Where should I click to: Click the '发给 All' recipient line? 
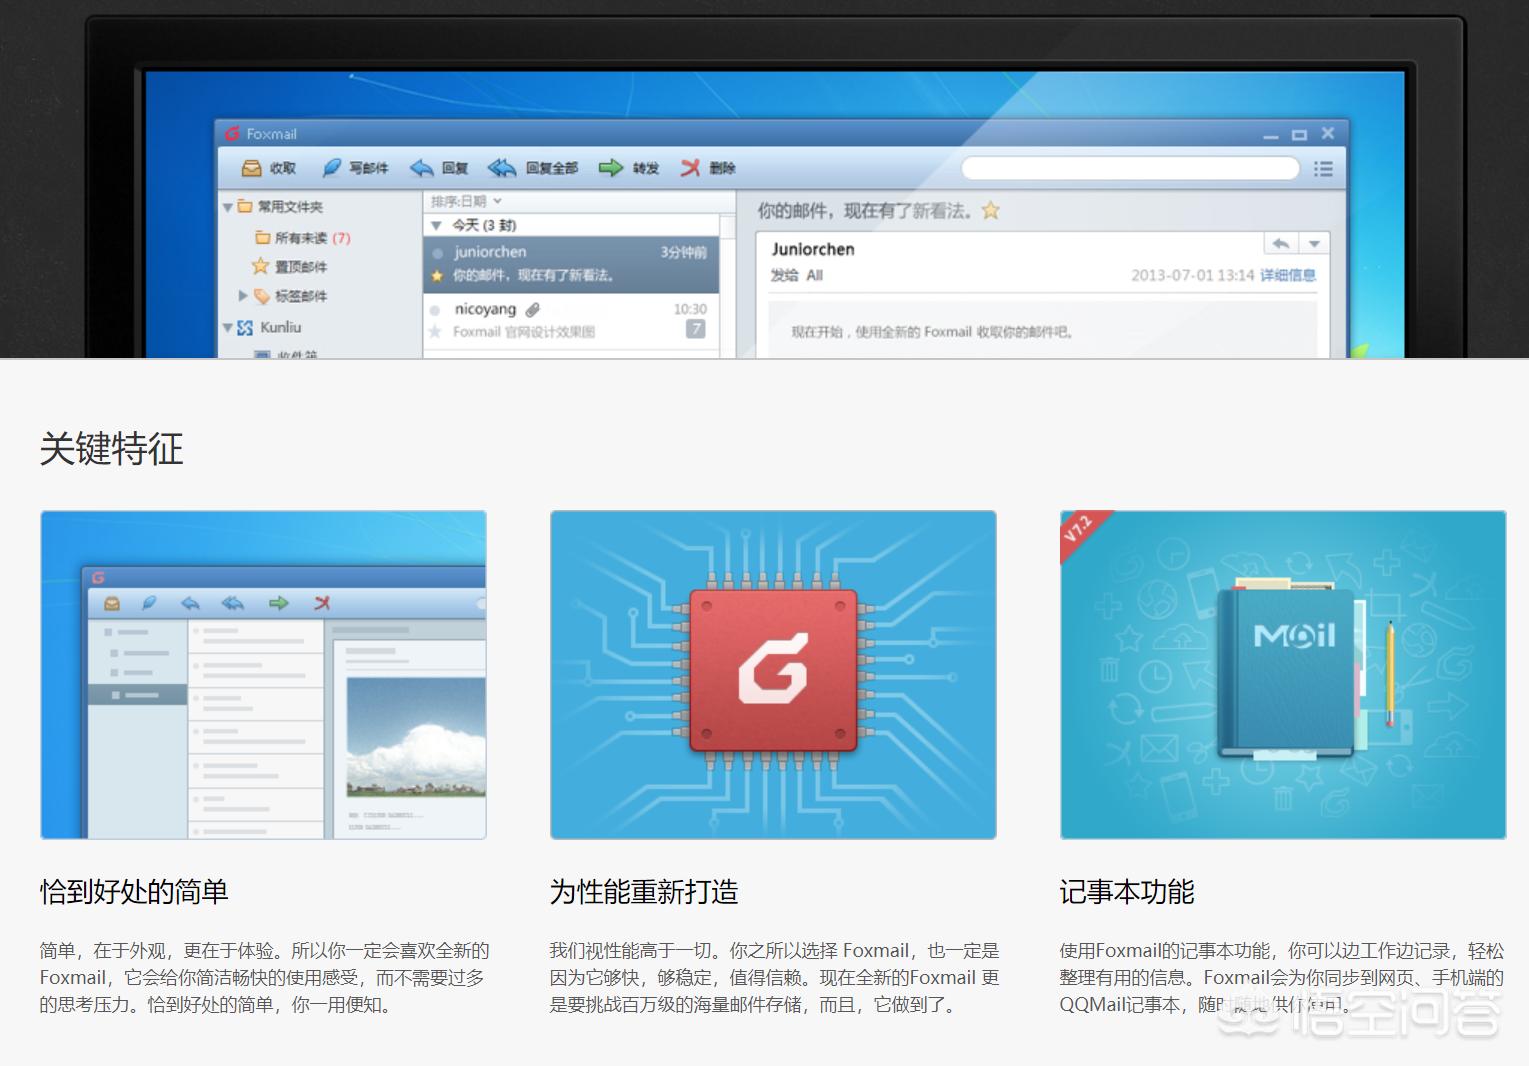797,275
